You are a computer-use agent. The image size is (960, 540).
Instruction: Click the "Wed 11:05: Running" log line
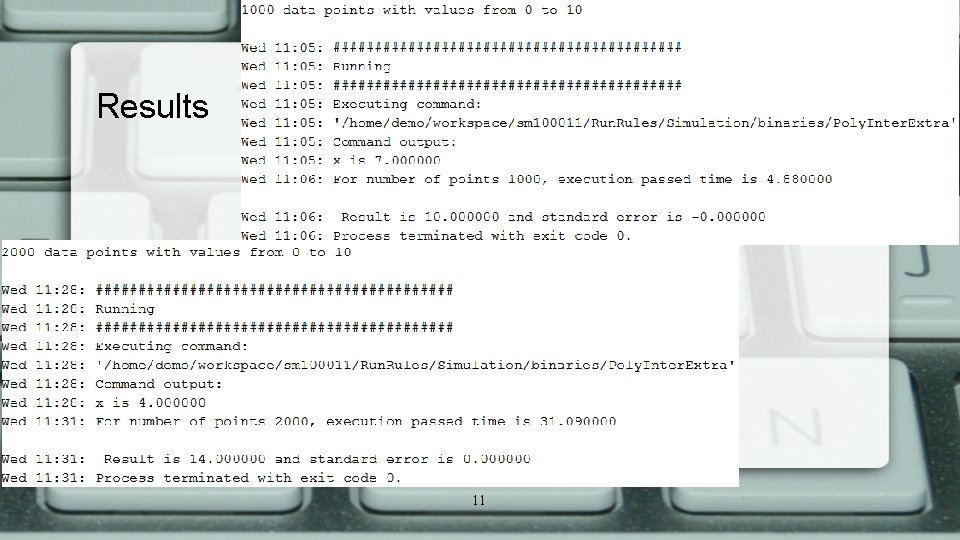coord(315,66)
